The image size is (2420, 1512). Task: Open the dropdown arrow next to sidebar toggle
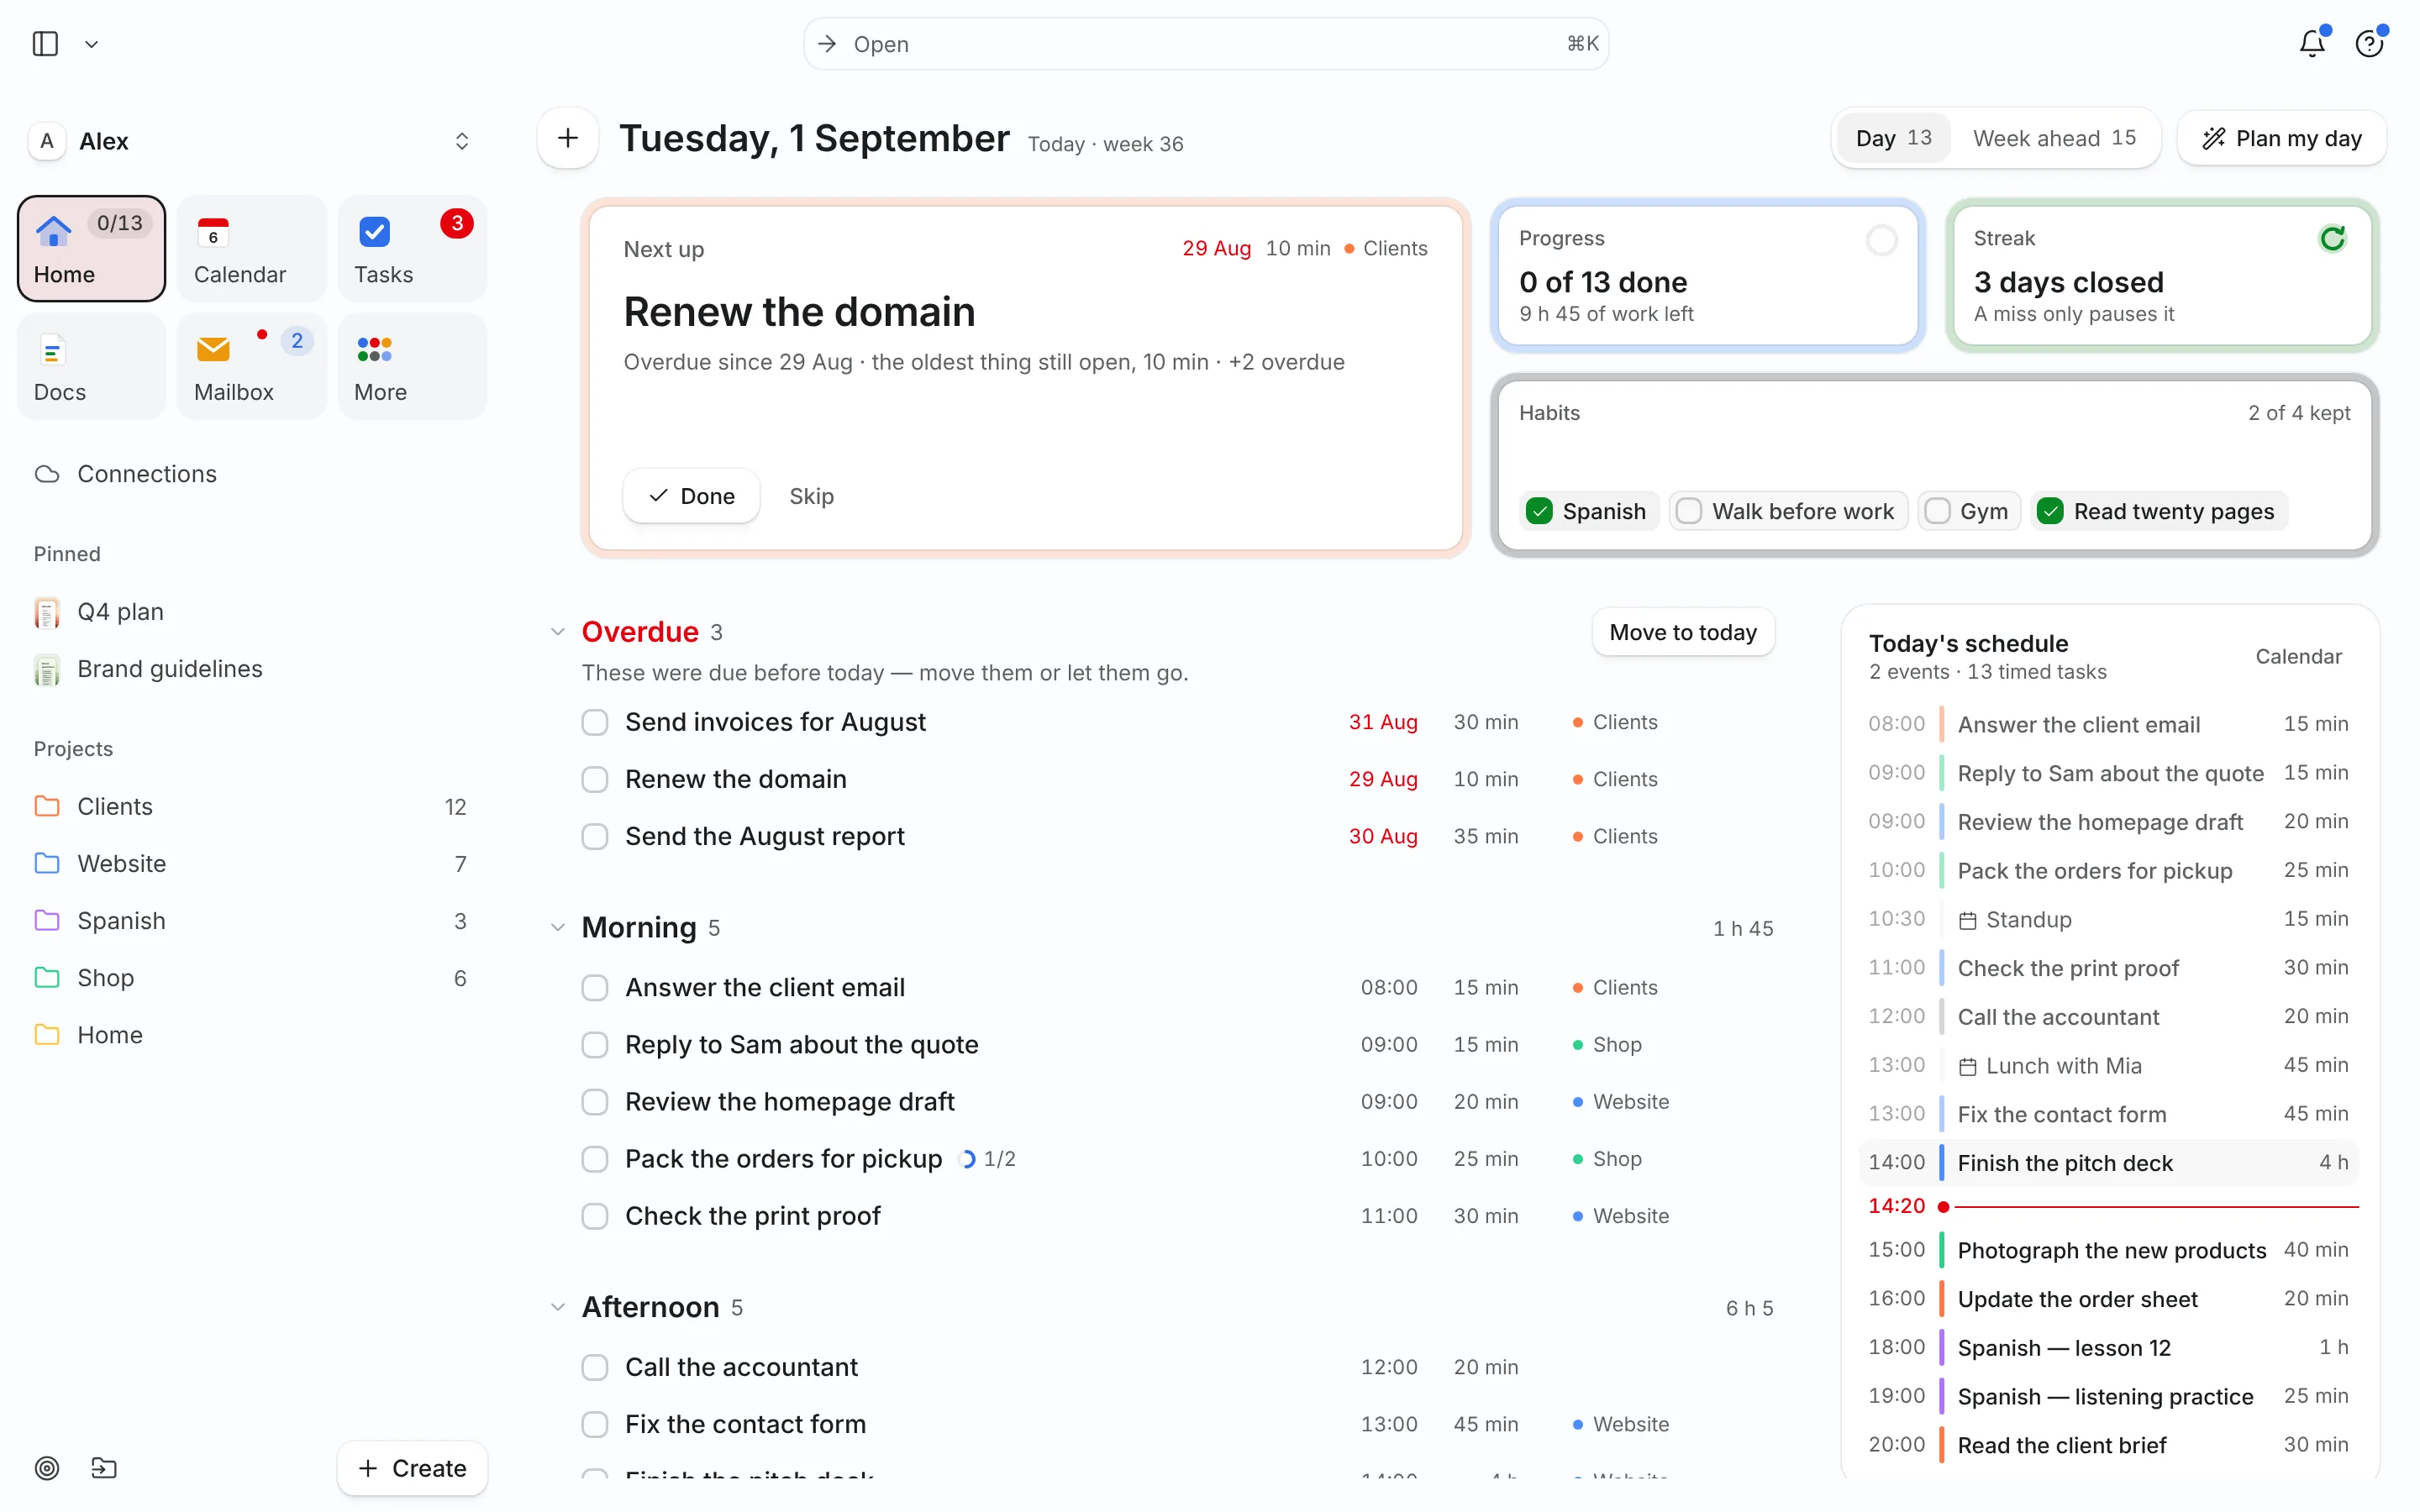(x=91, y=44)
